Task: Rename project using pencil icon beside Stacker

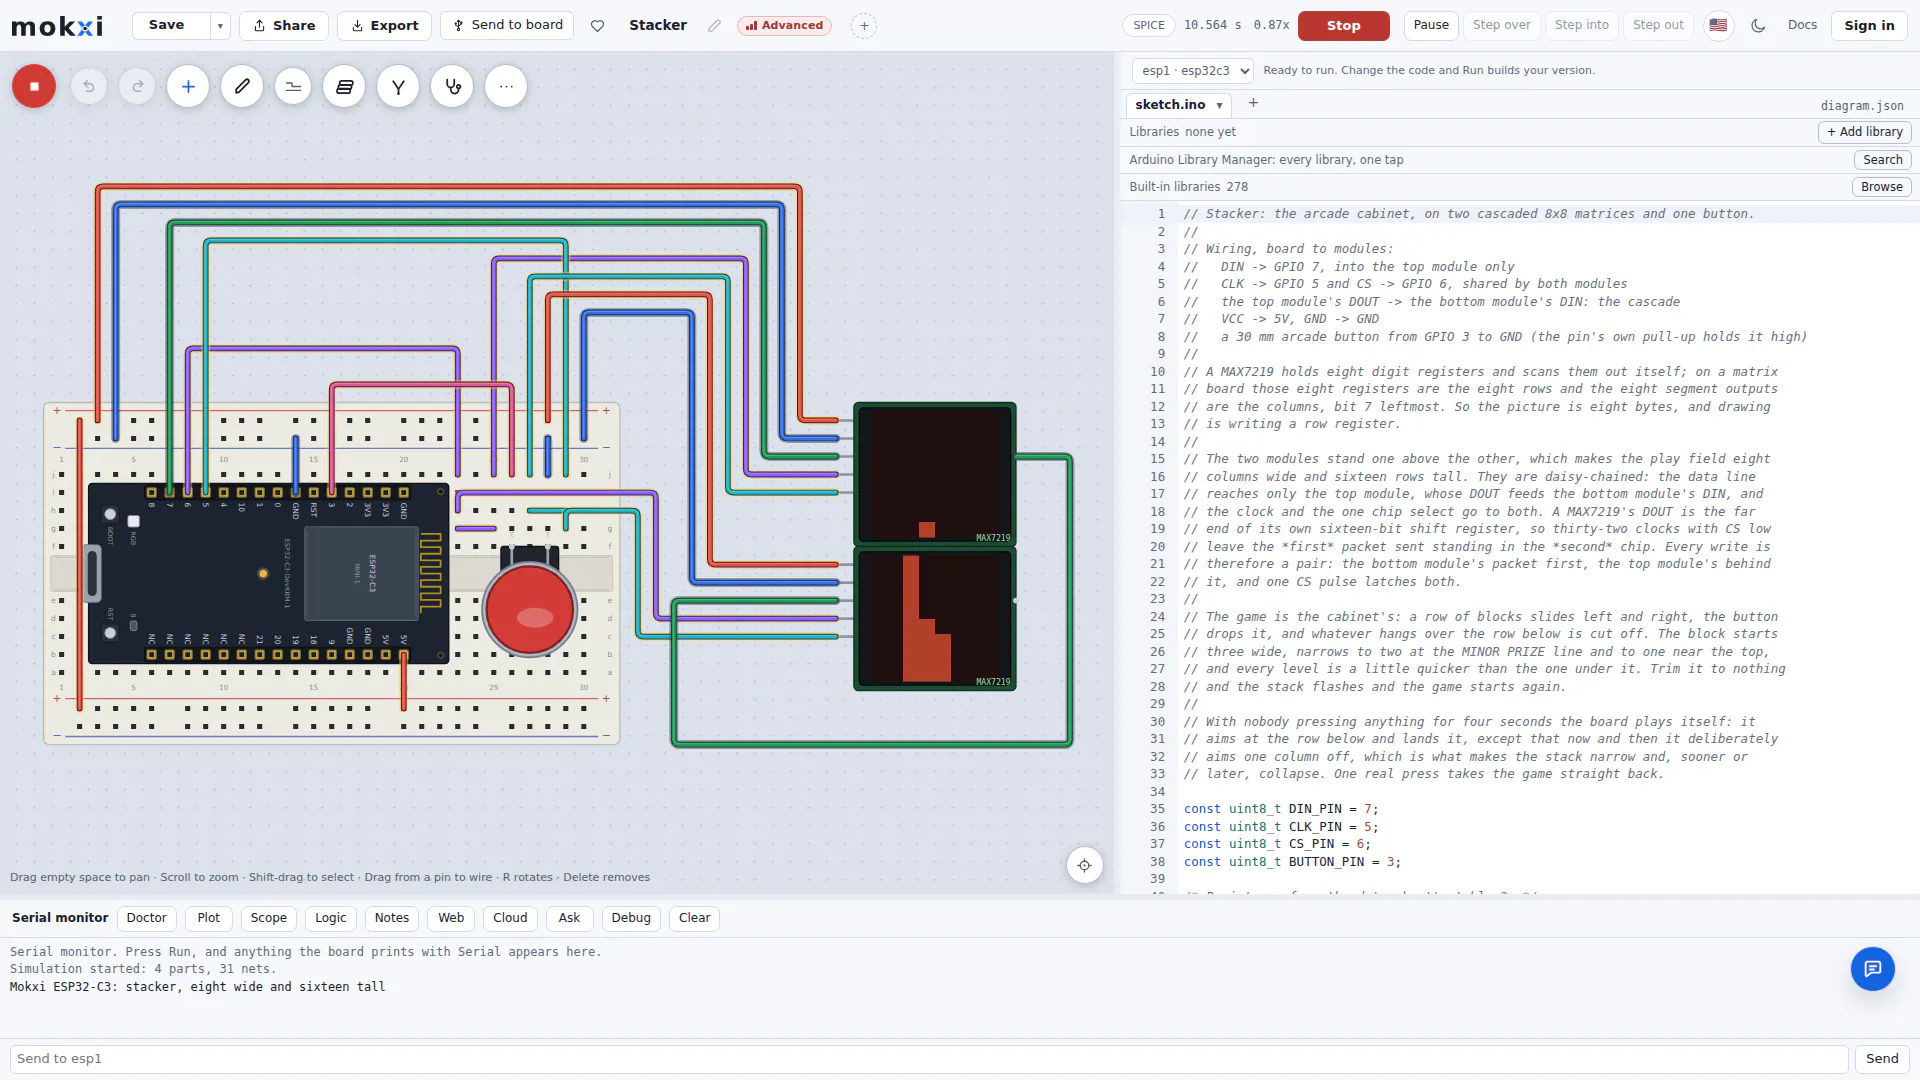Action: pos(714,26)
